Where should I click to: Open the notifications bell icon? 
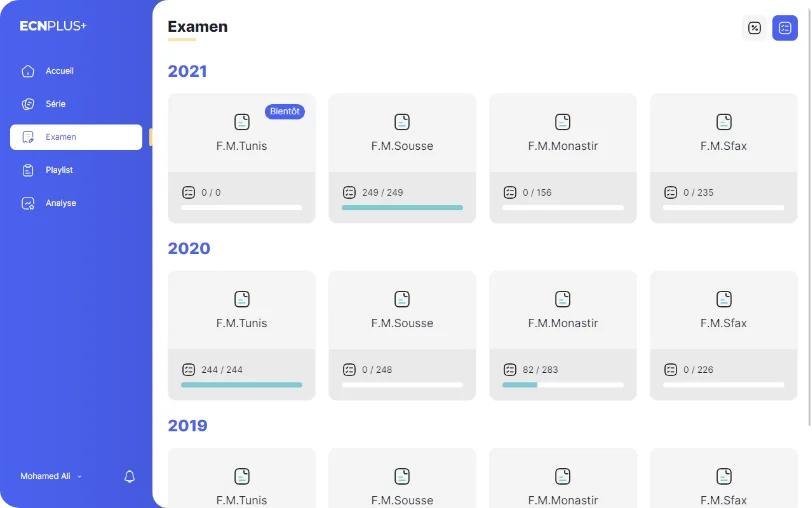pyautogui.click(x=129, y=476)
